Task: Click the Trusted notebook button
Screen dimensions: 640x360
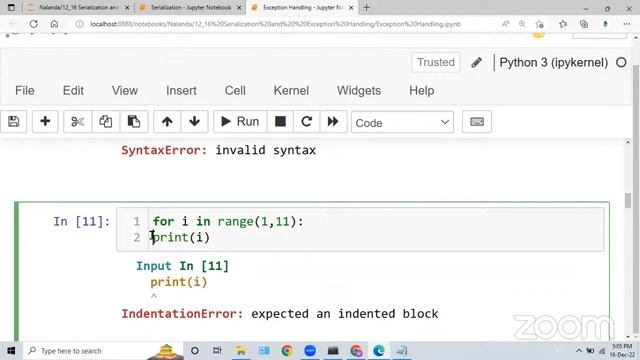Action: 436,62
